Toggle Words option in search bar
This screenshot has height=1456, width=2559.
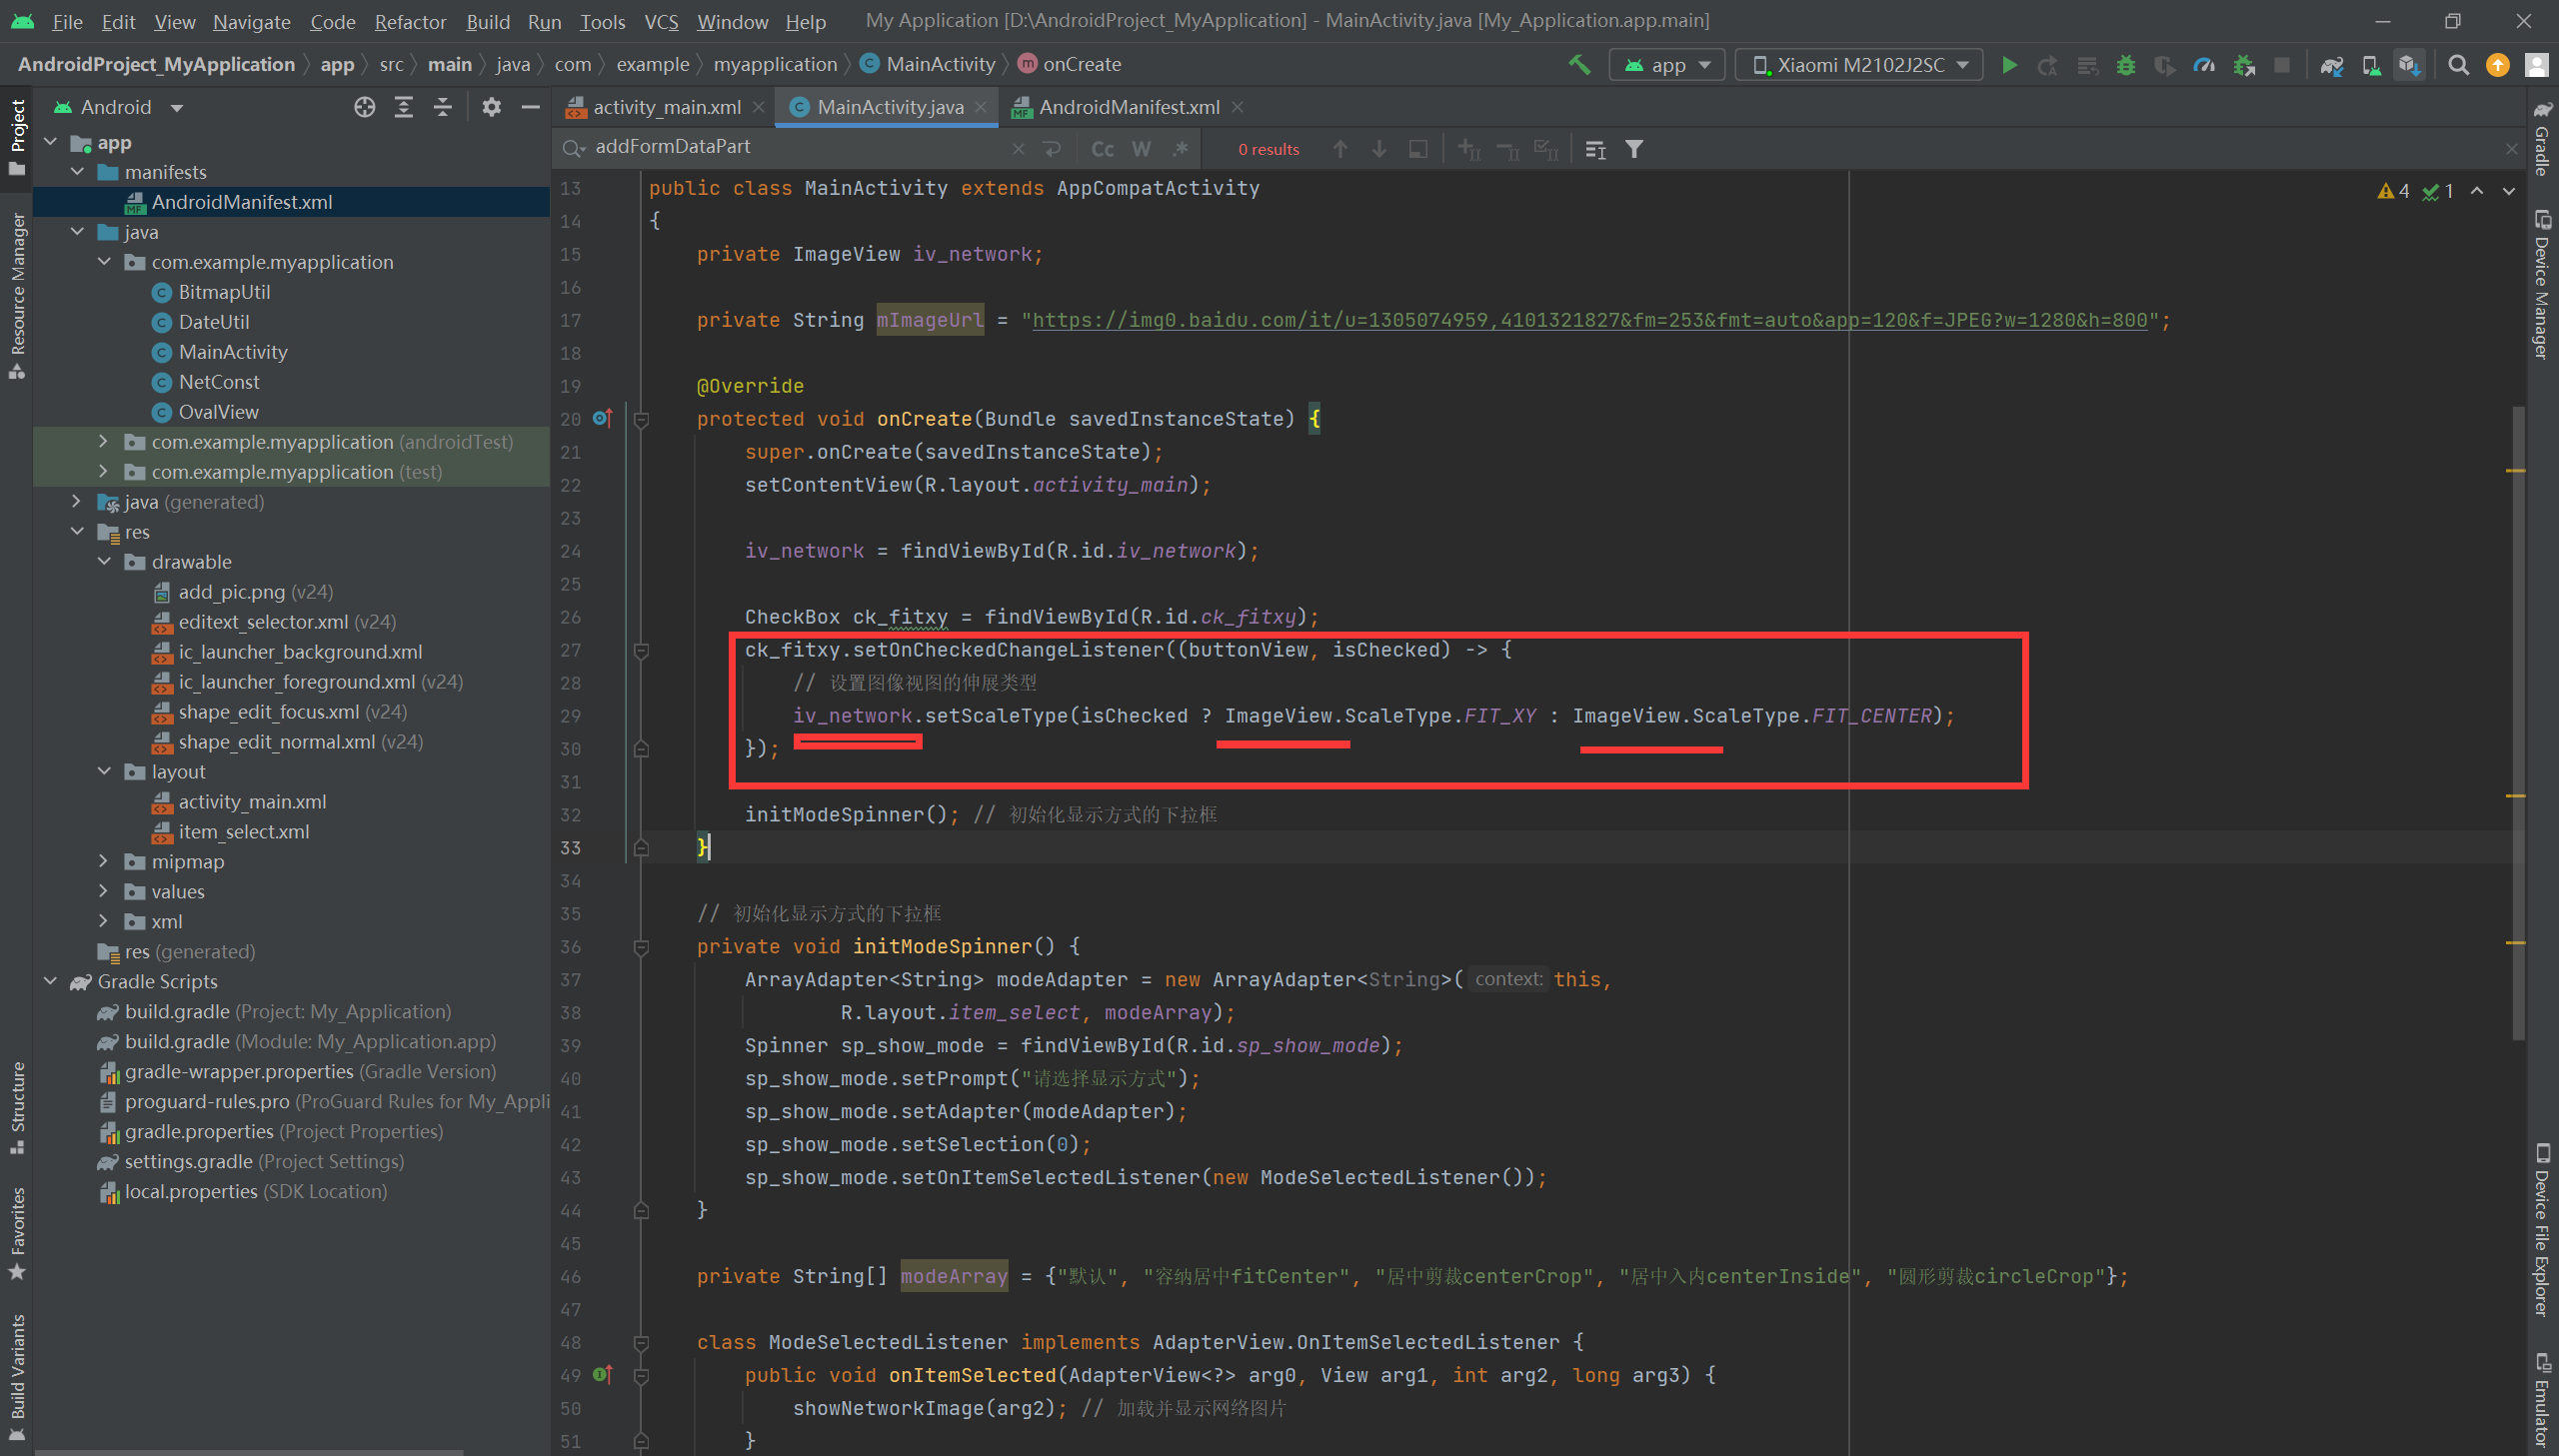click(x=1141, y=149)
